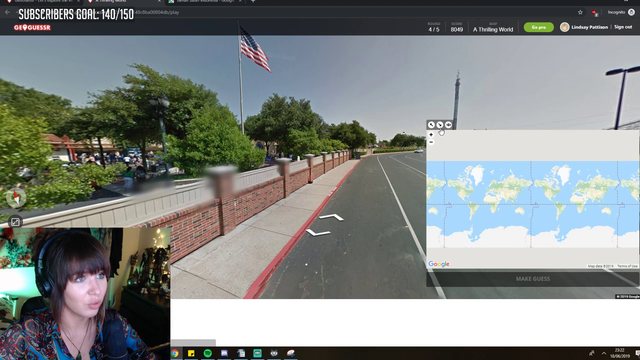This screenshot has height=360, width=640.
Task: Click the Google logo on the map
Action: pos(439,264)
